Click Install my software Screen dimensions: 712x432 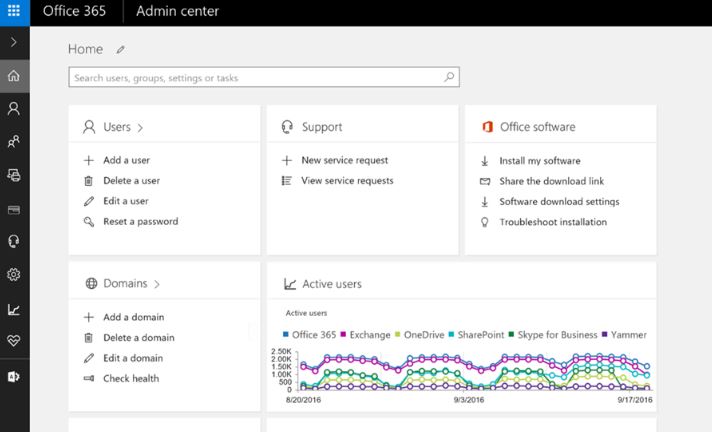(539, 160)
